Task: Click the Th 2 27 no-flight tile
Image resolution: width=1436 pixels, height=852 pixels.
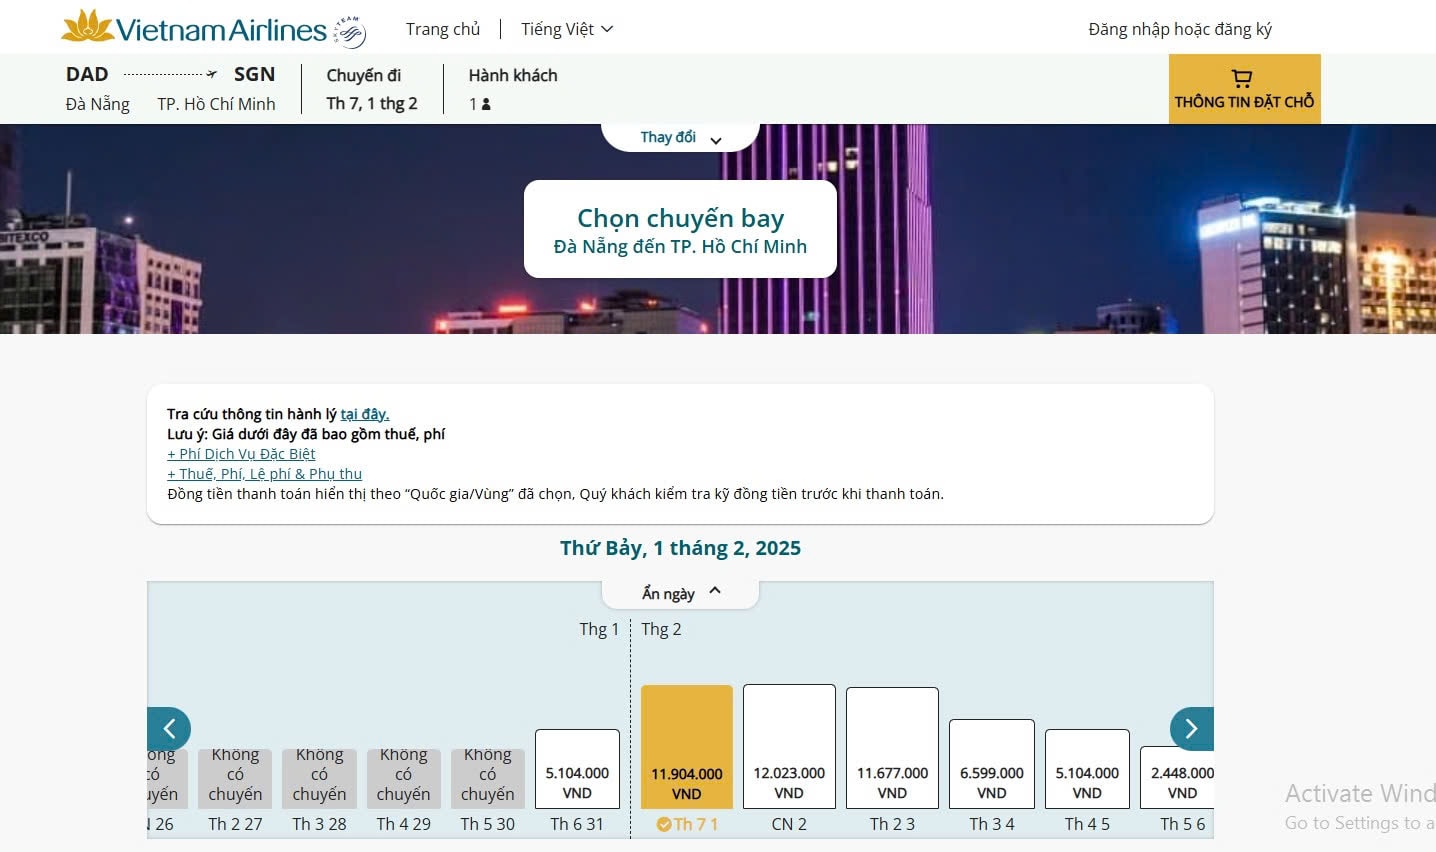Action: pyautogui.click(x=235, y=778)
